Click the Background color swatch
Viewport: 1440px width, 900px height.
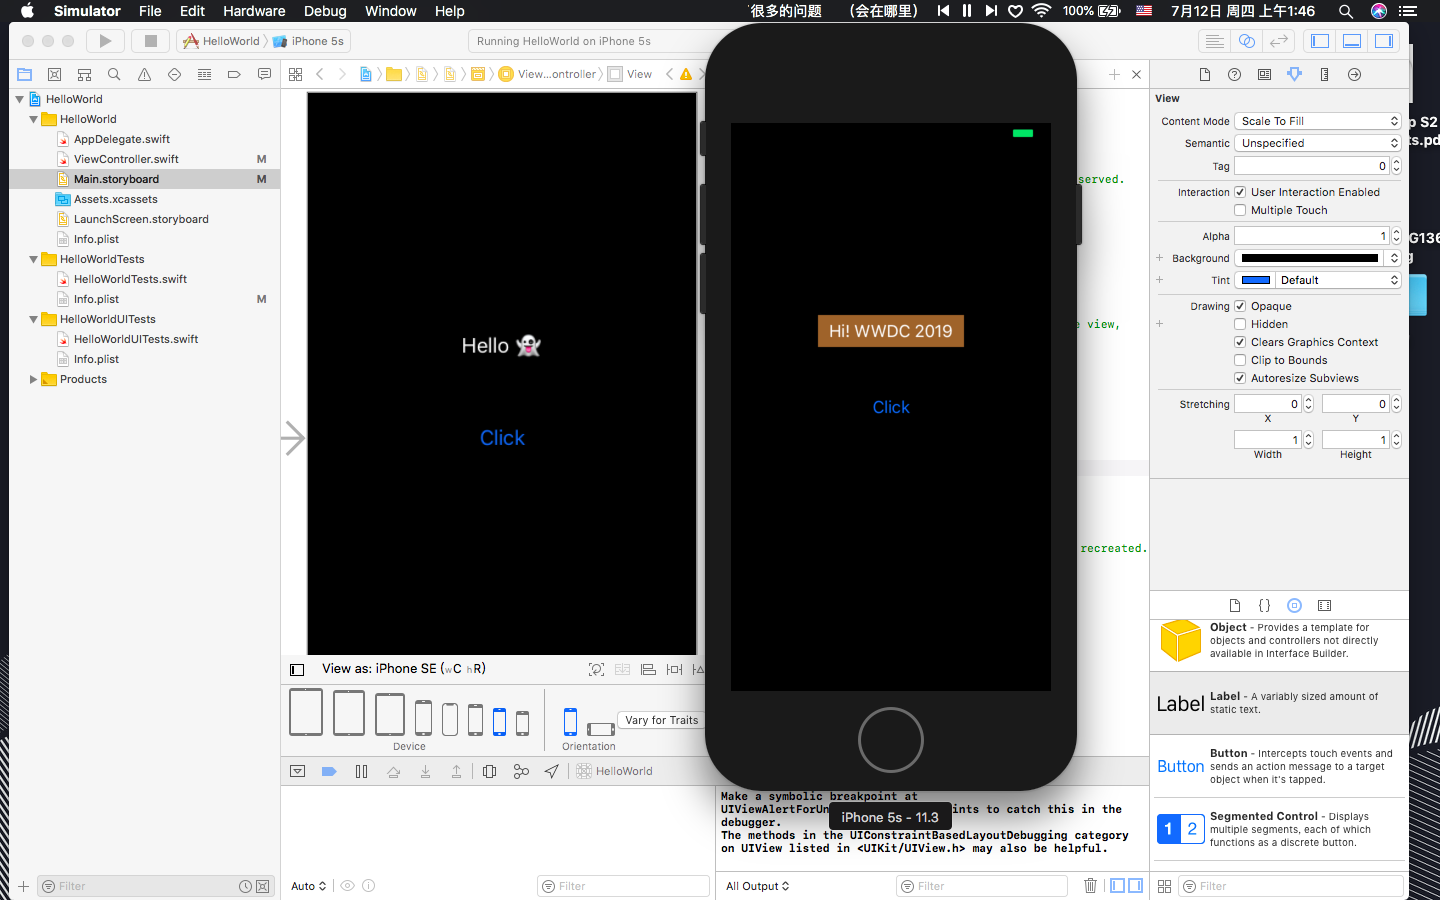(x=1309, y=258)
